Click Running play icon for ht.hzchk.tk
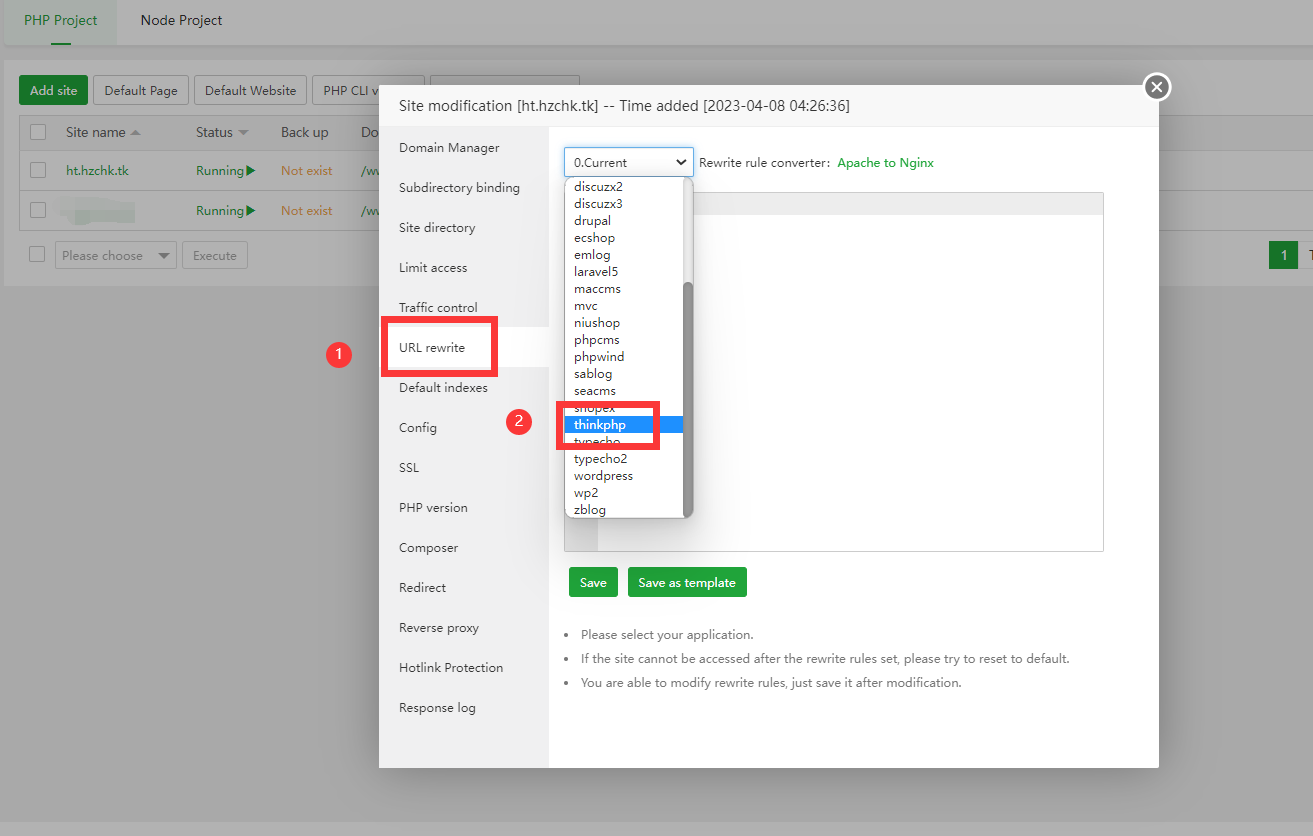Screen dimensions: 1313x836 tap(251, 171)
